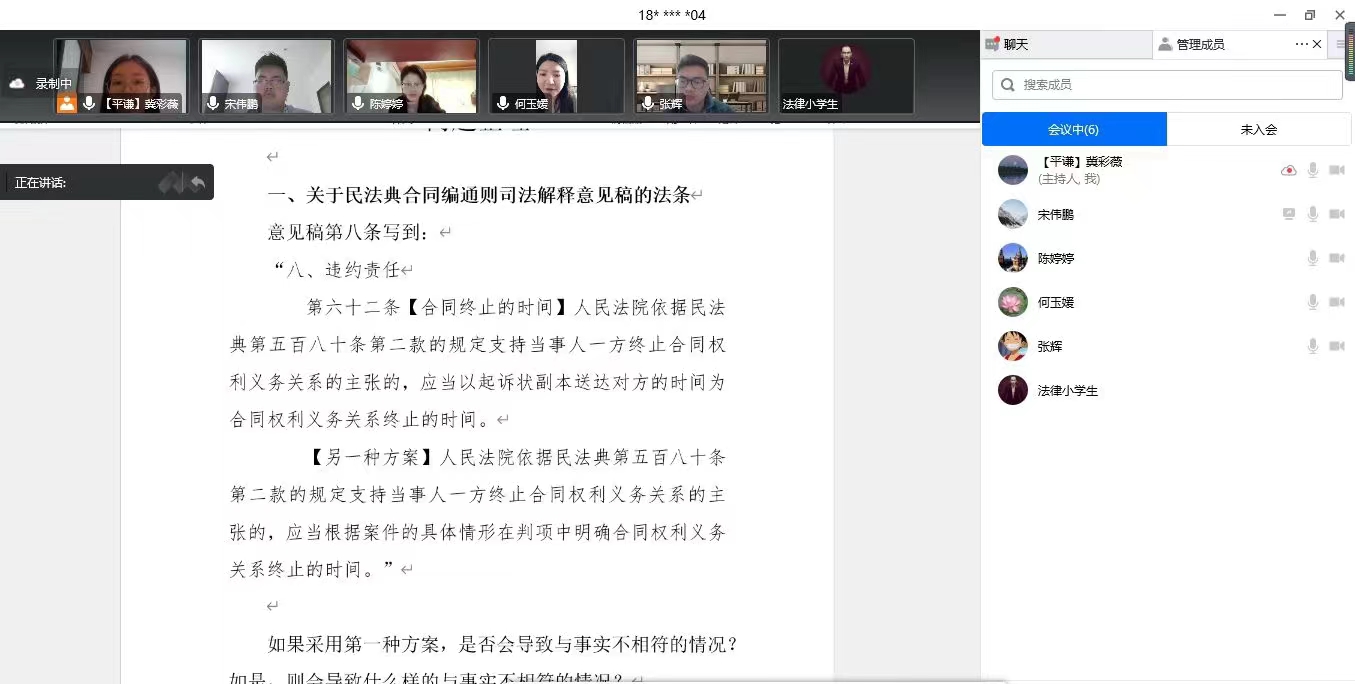This screenshot has height=684, width=1355.
Task: Click the 录制中 cloud recording indicator
Action: (39, 84)
